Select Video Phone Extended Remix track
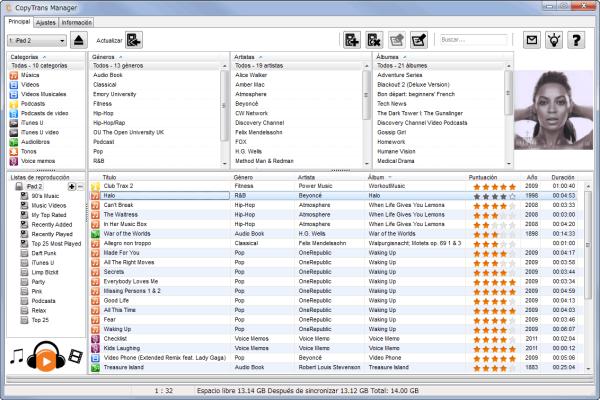Screen dimensions: 600x400 [x=165, y=358]
